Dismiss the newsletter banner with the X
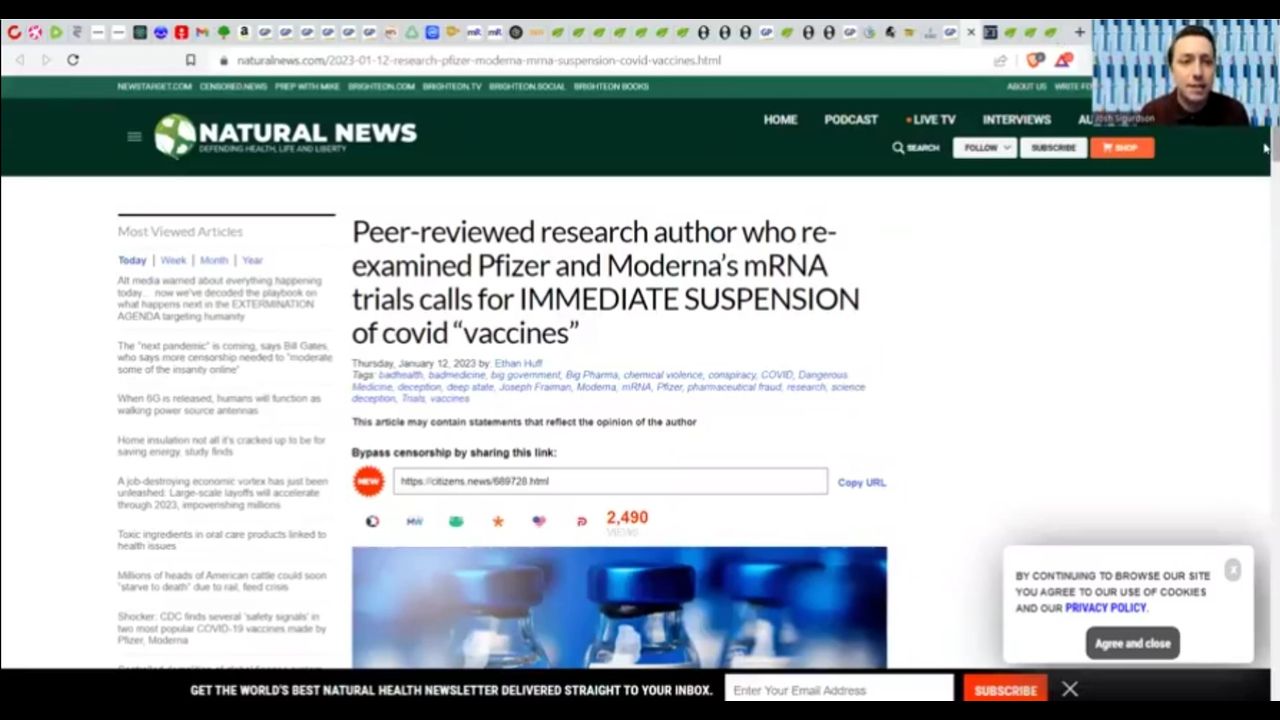The height and width of the screenshot is (720, 1280). pos(1070,689)
